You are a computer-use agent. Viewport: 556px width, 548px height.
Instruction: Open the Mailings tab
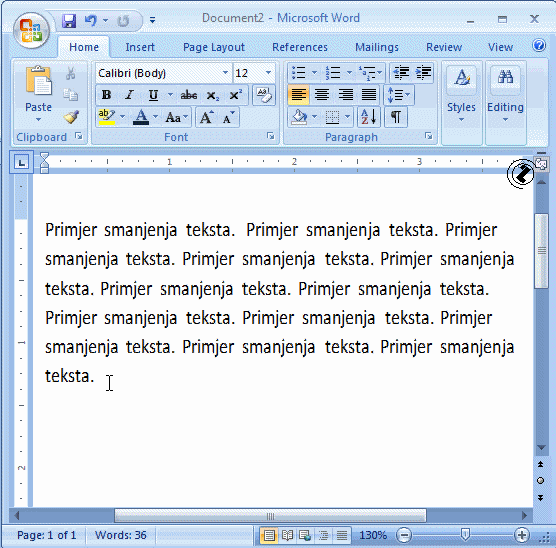click(x=377, y=47)
